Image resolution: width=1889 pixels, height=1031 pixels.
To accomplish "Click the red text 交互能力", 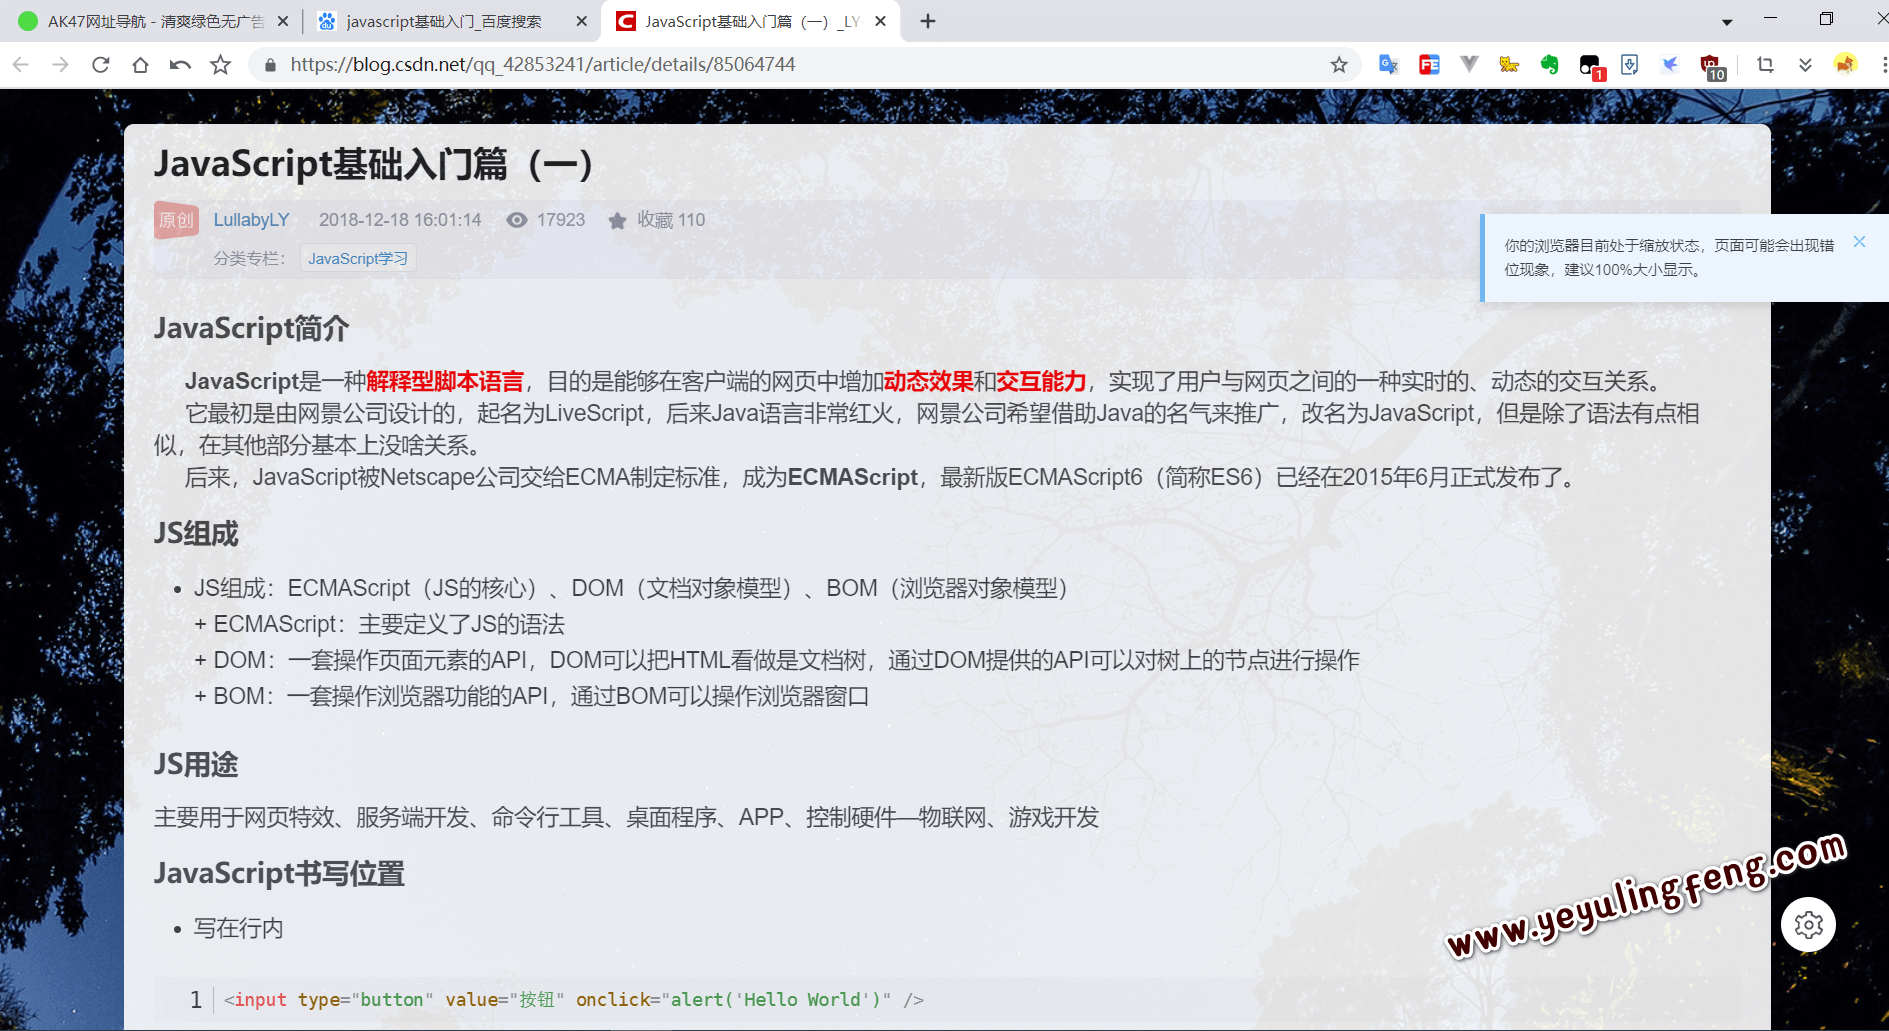I will tap(1041, 381).
